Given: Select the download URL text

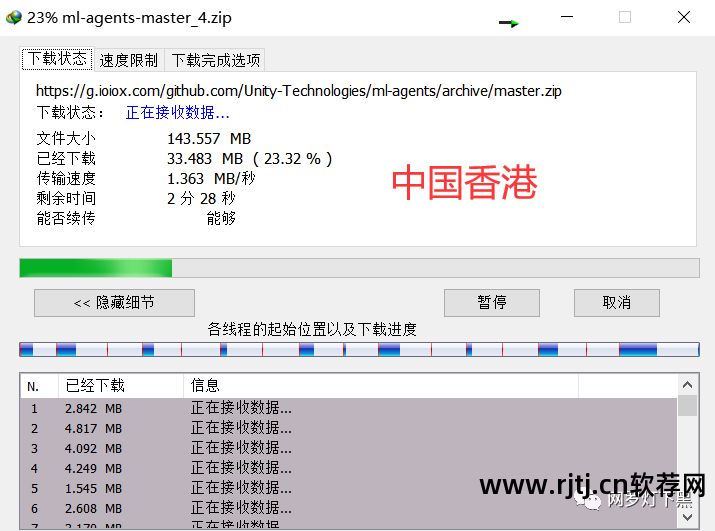Looking at the screenshot, I should pos(299,91).
